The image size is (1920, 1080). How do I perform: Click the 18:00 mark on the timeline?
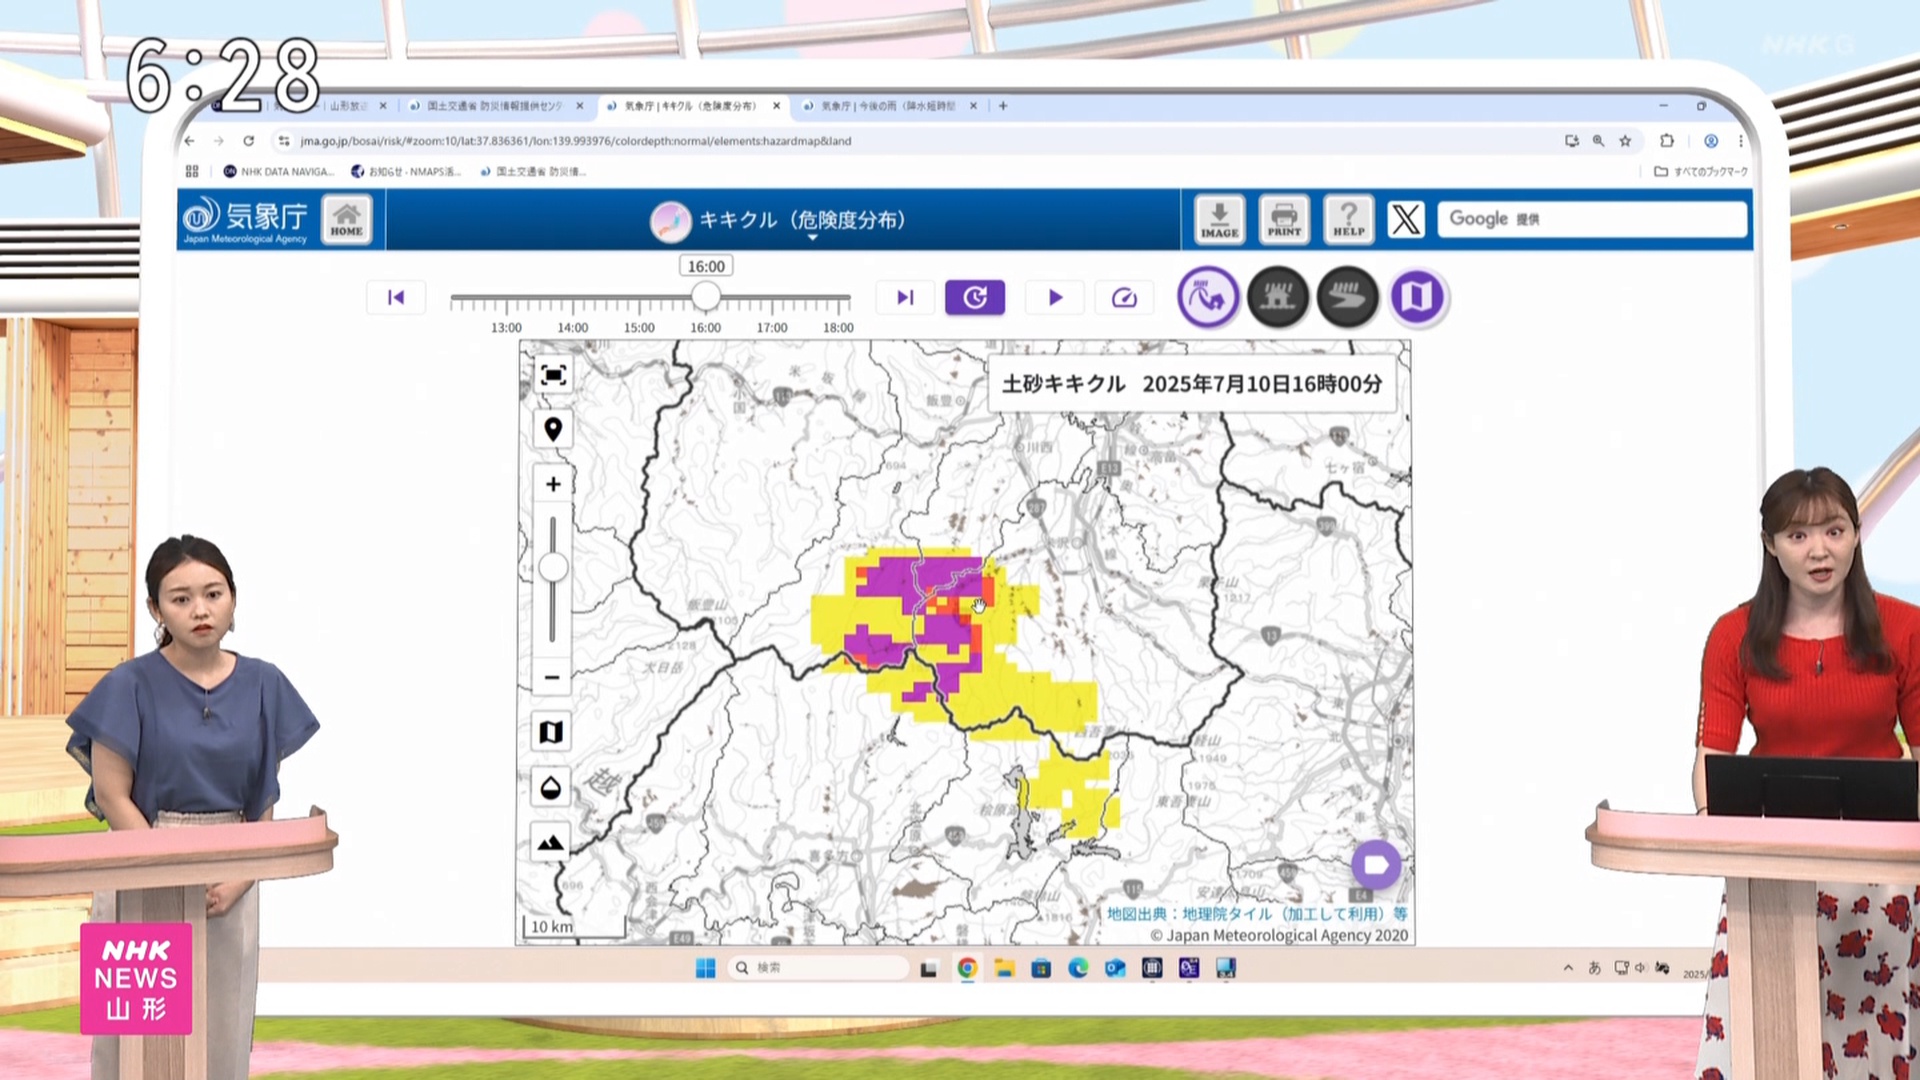[x=838, y=327]
